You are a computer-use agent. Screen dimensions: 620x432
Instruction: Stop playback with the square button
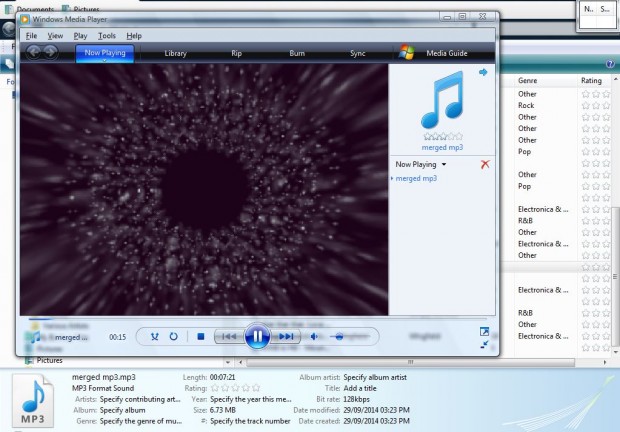click(200, 336)
